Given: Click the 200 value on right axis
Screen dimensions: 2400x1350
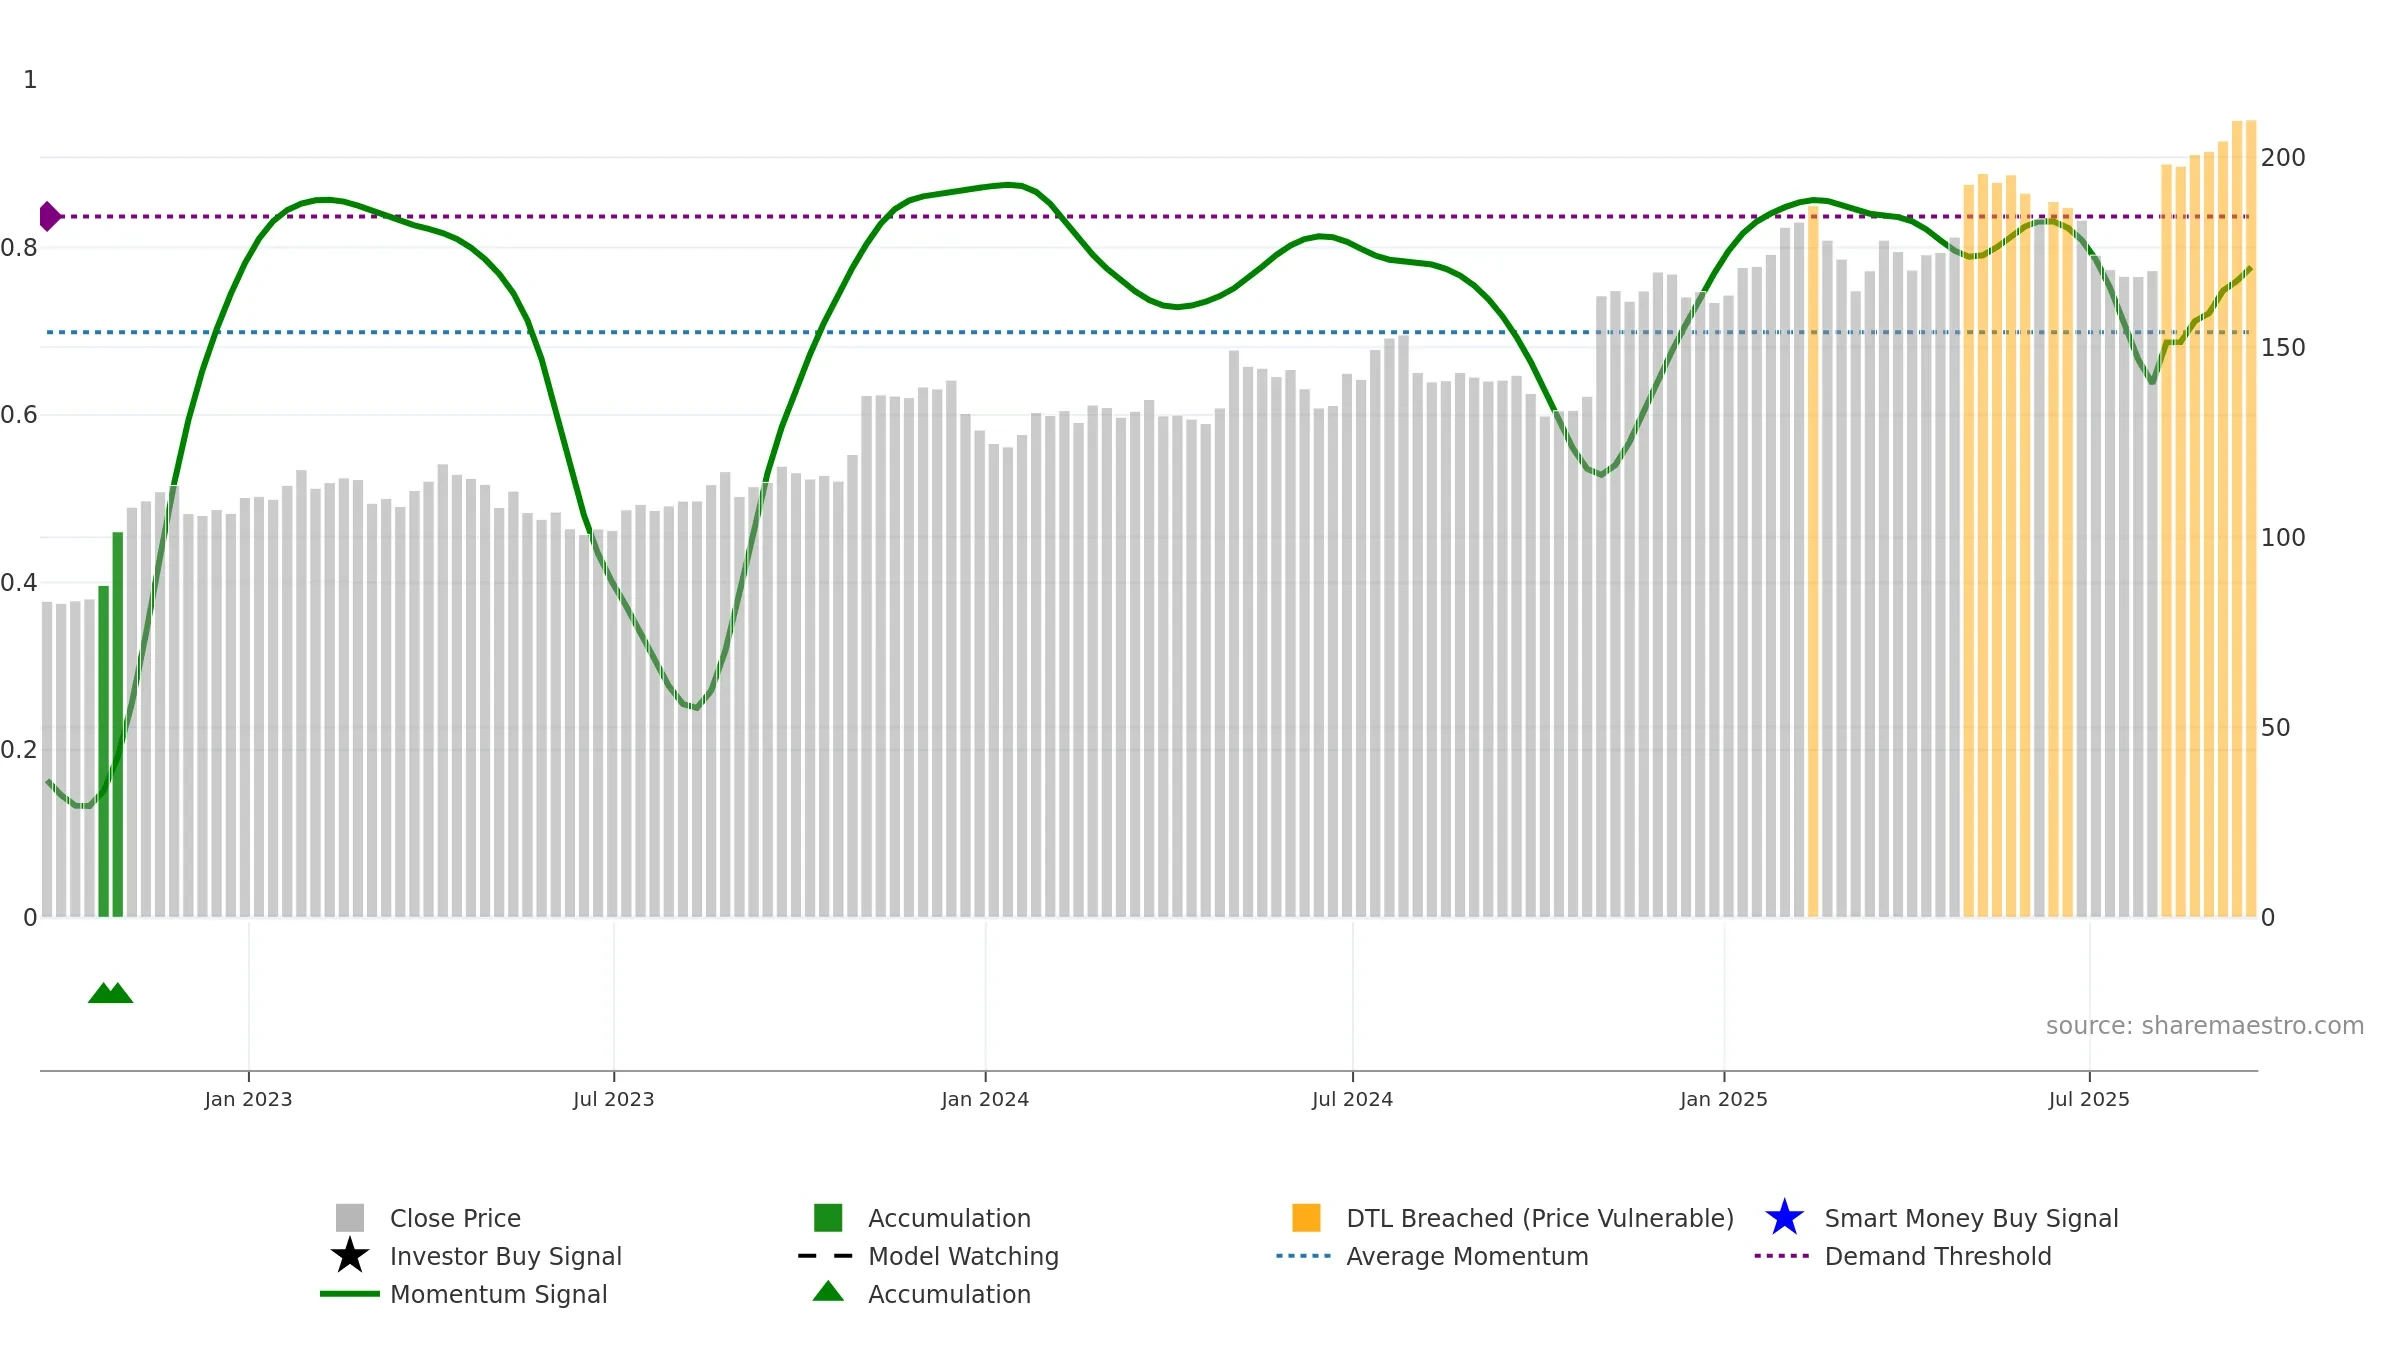Looking at the screenshot, I should pos(2283,157).
